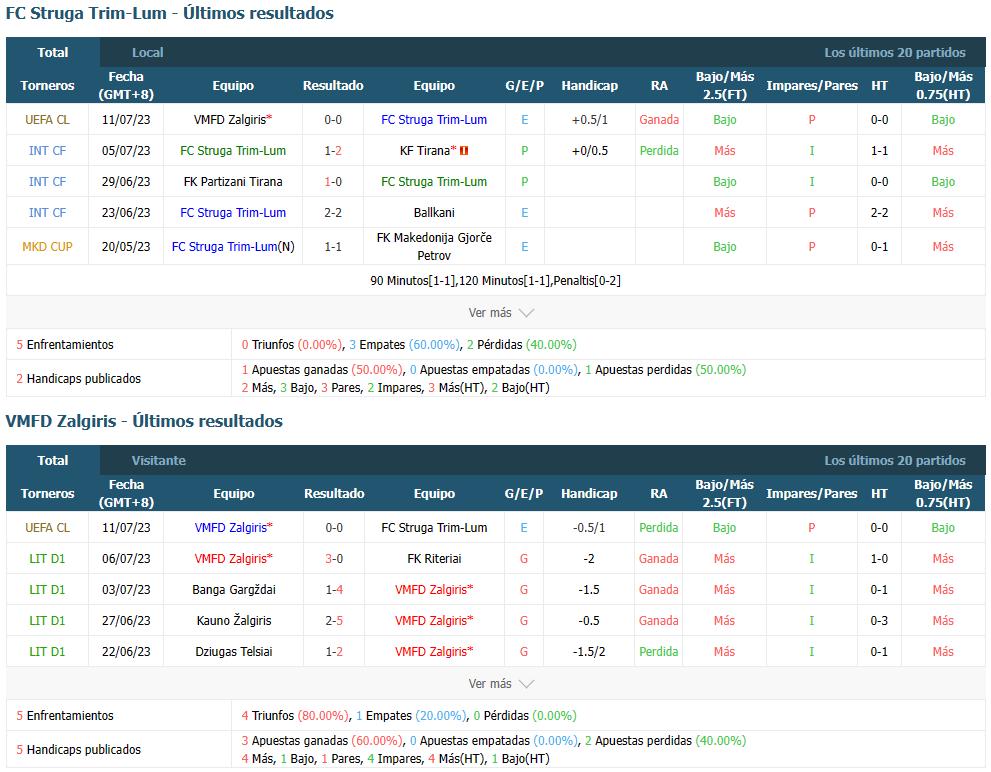The image size is (991, 772).
Task: Click the penalties line "90 Minutos[1-1],120 Minutos[1-1]"
Action: (x=496, y=280)
